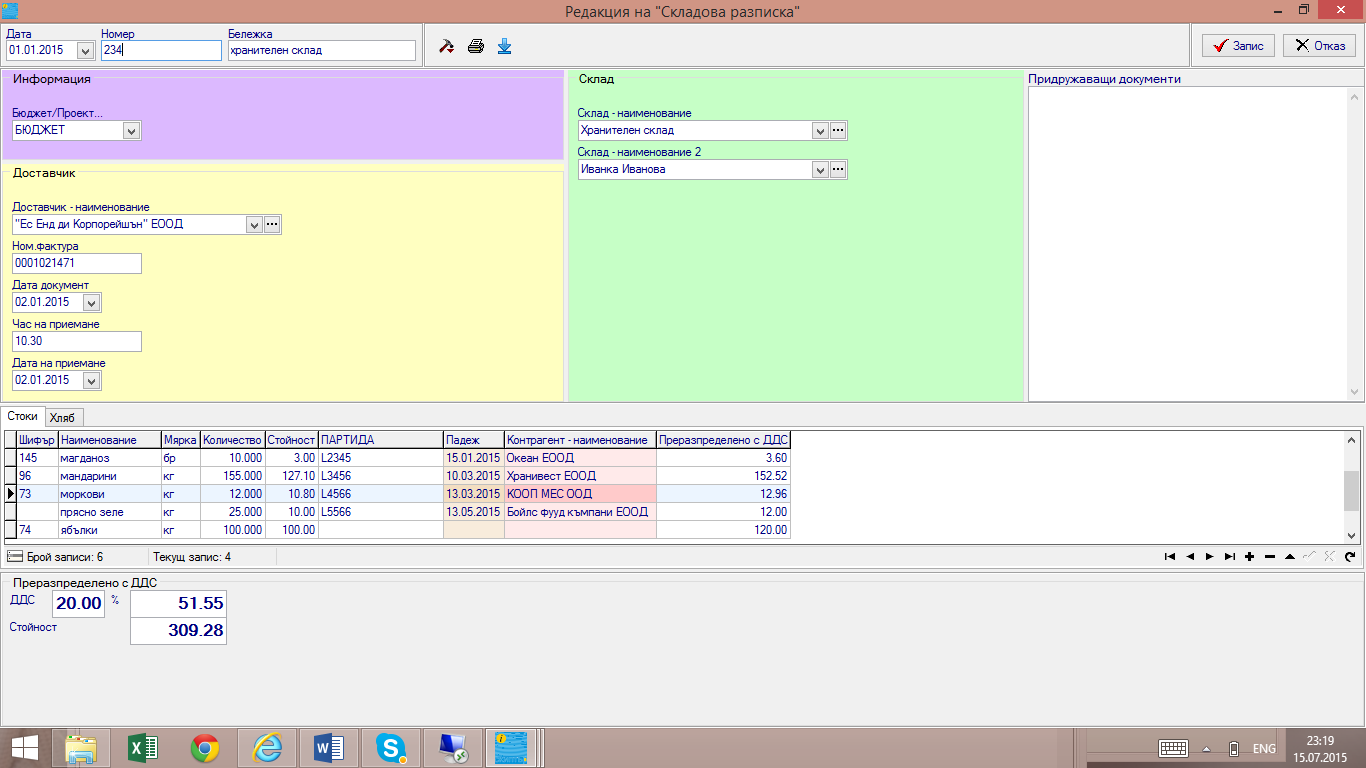
Task: Open the Дата date picker dropdown
Action: click(84, 50)
